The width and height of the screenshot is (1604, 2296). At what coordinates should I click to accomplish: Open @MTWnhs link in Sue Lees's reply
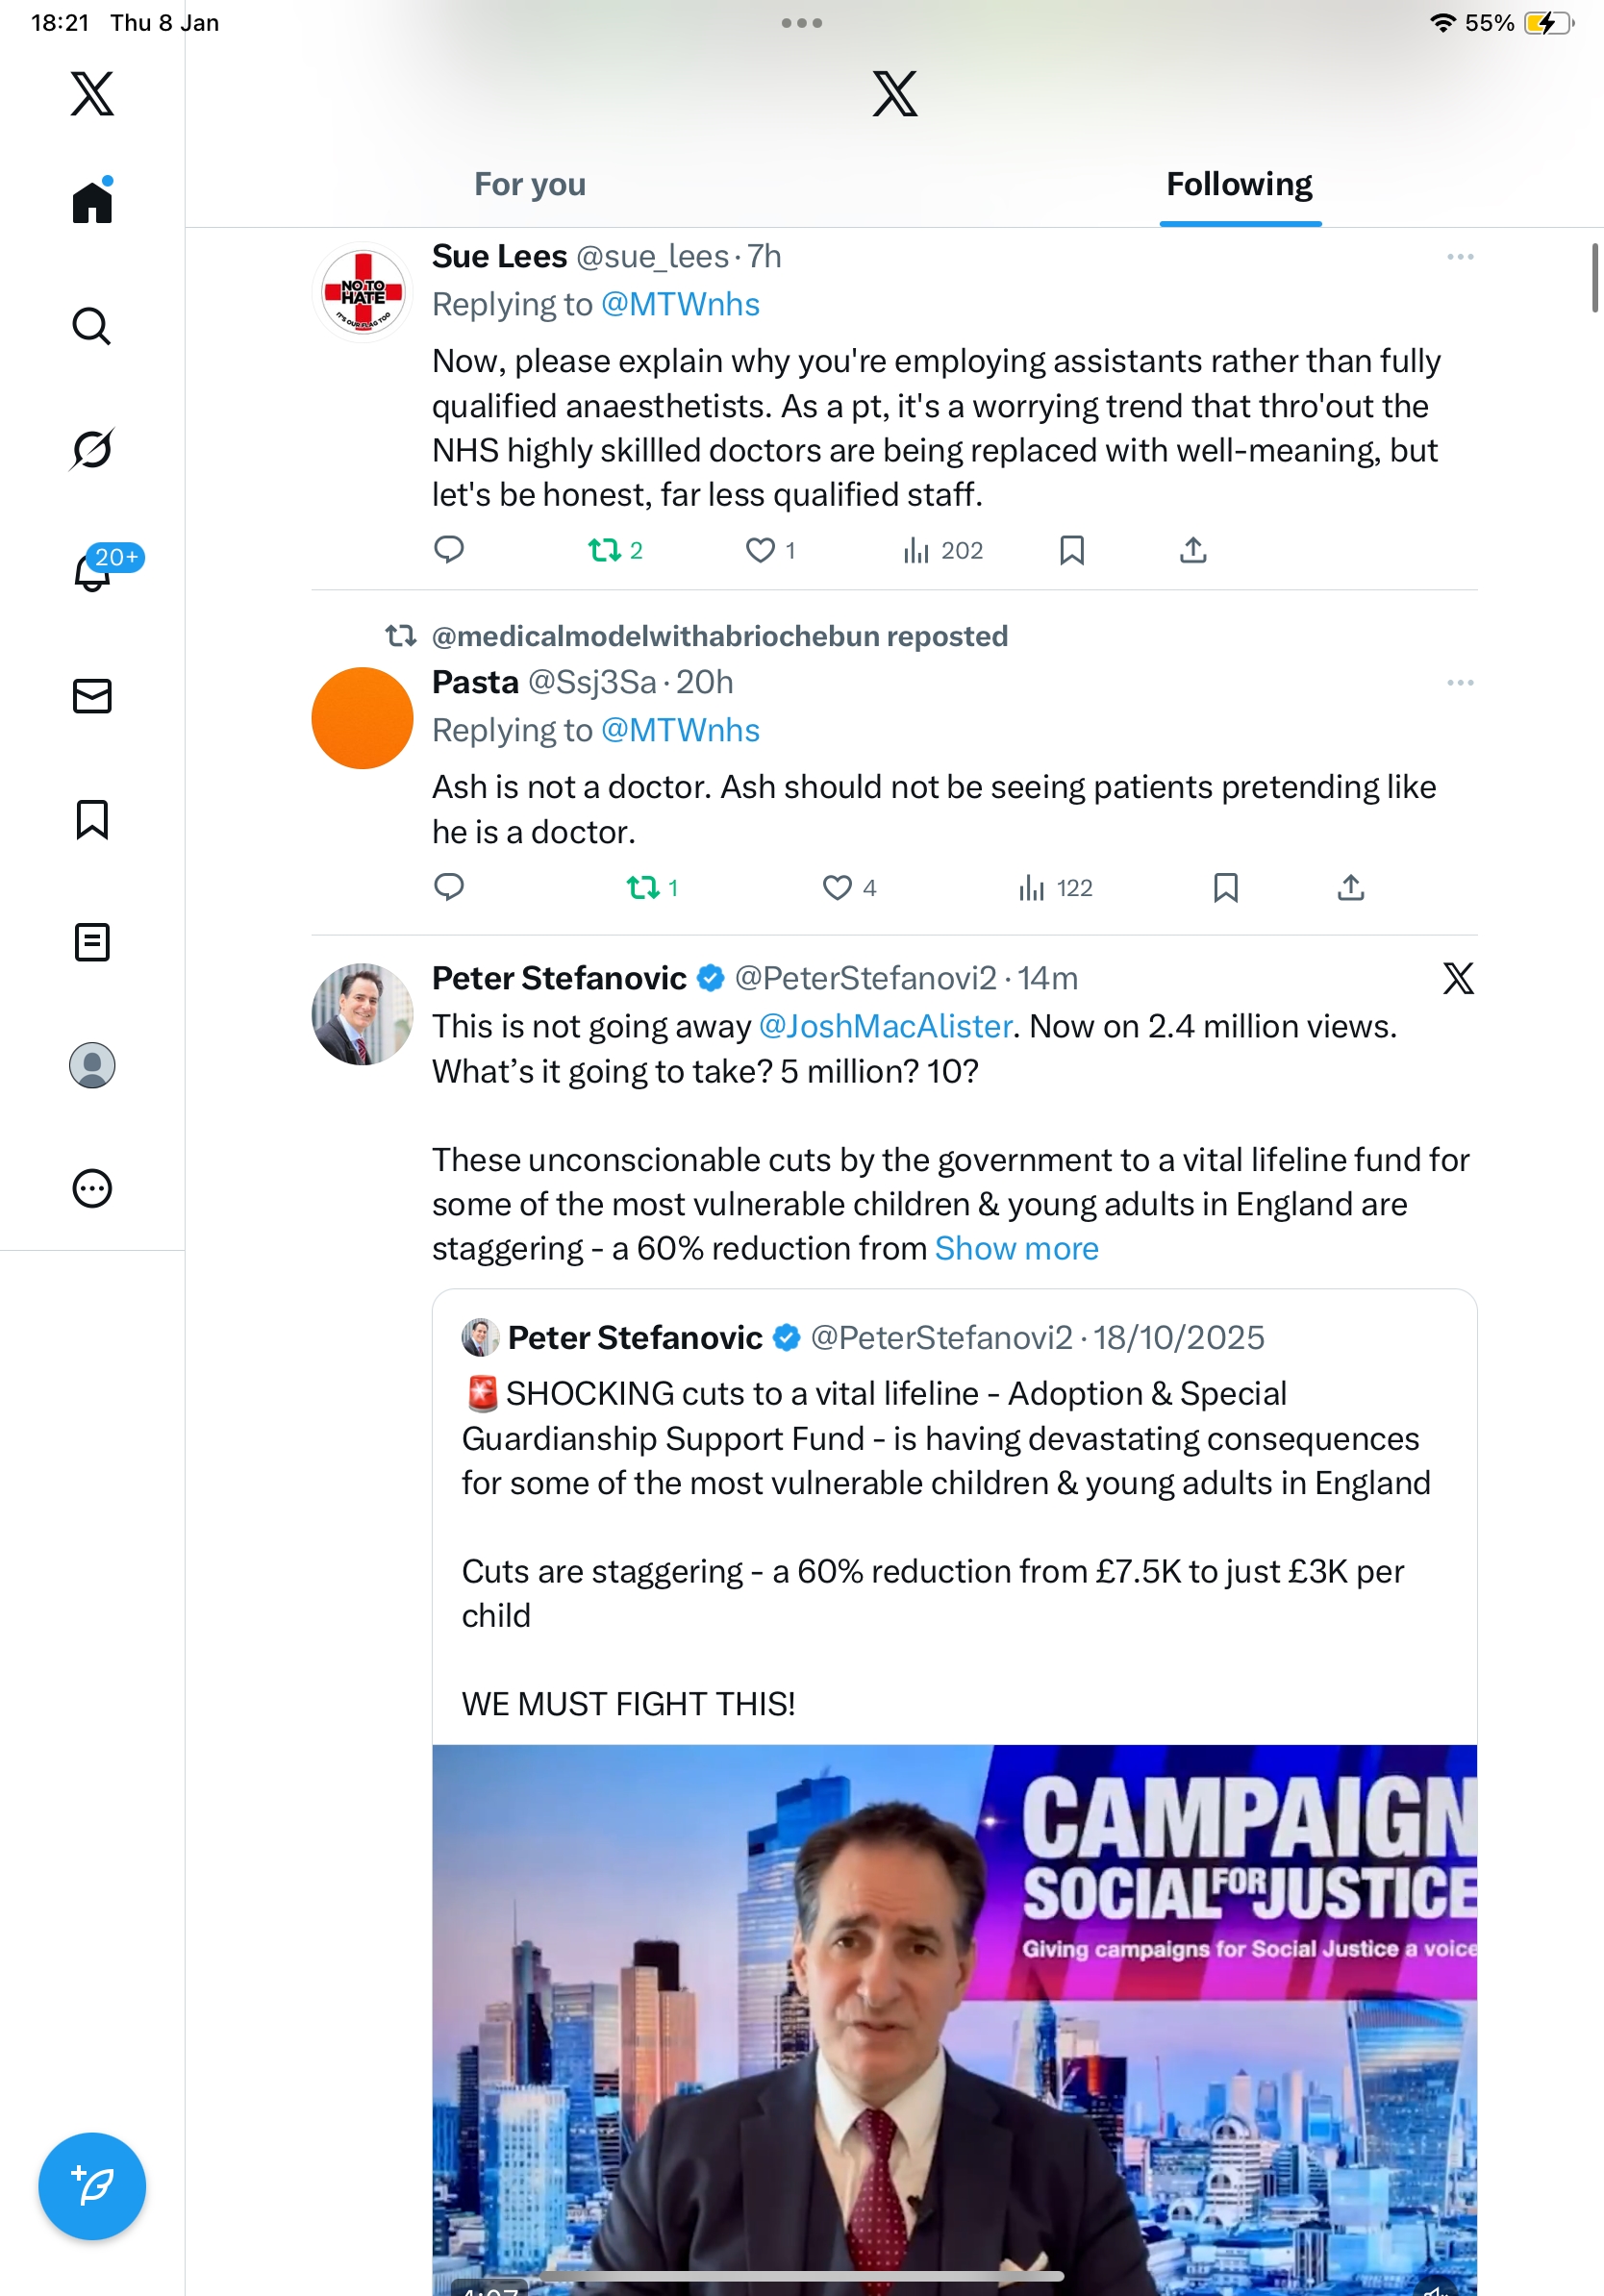pos(680,304)
